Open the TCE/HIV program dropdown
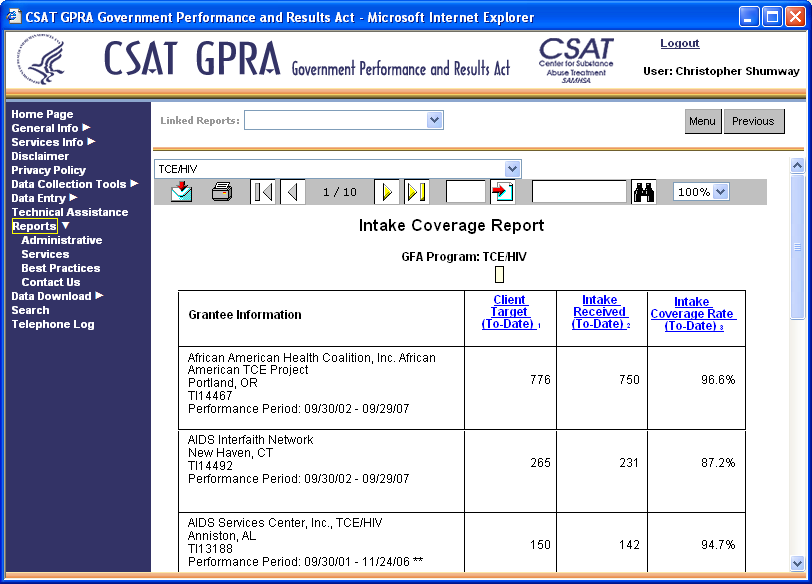Image resolution: width=812 pixels, height=584 pixels. pos(512,169)
